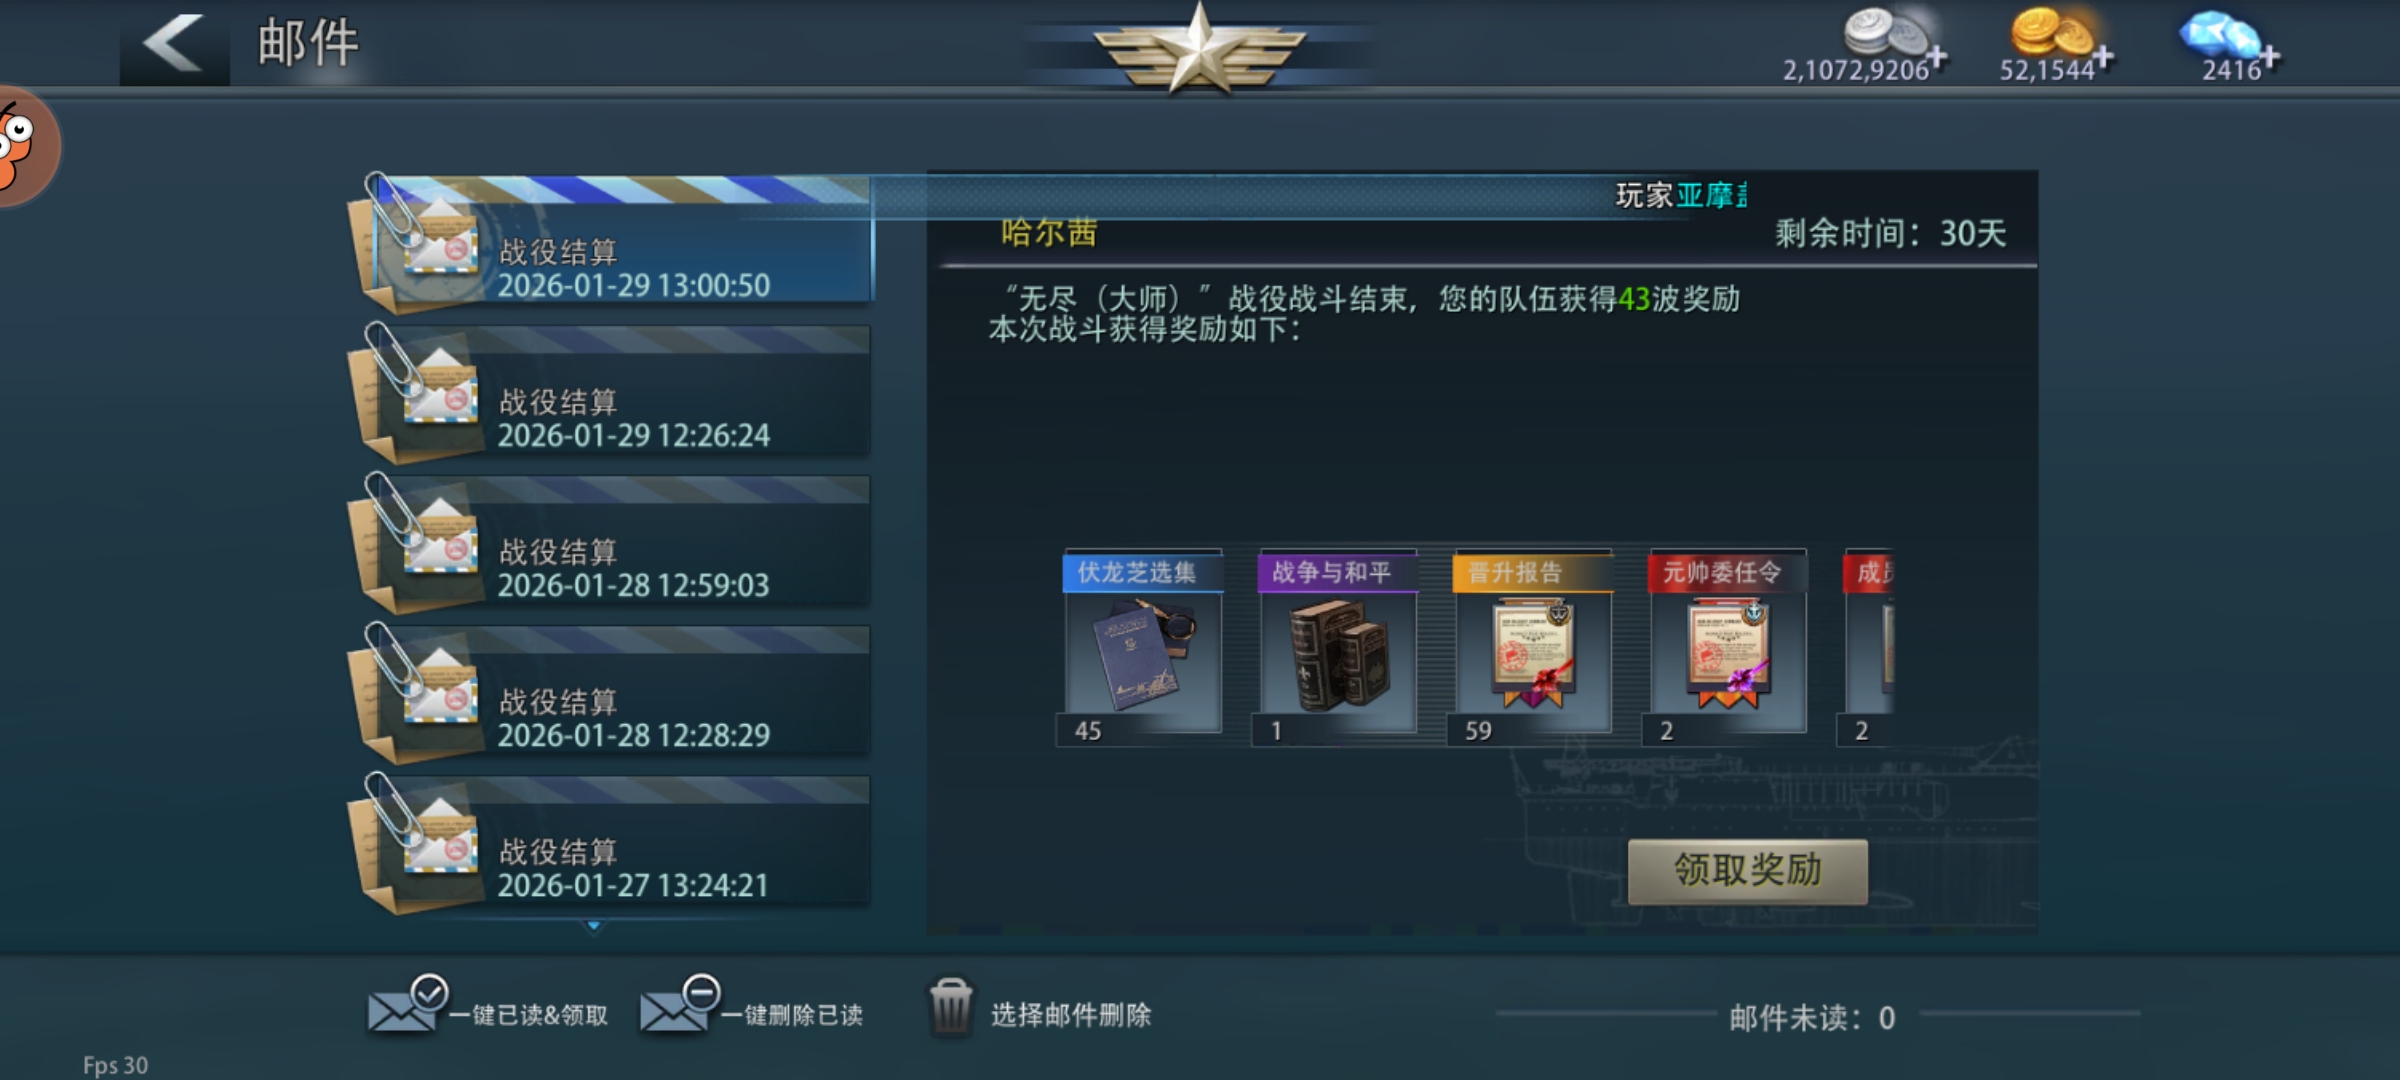Open mail dated 2026-01-28 12:59:03
Image resolution: width=2400 pixels, height=1080 pixels.
click(610, 543)
